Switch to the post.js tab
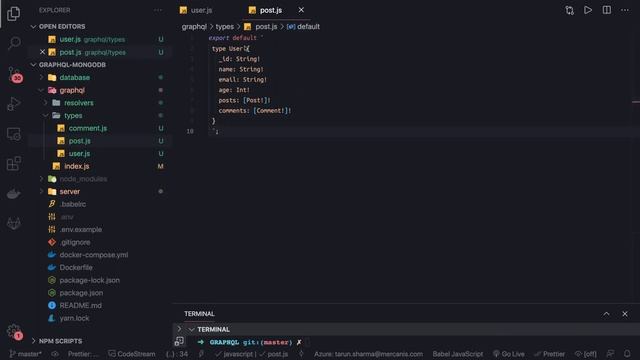Screen dimensions: 640x360 point(271,10)
